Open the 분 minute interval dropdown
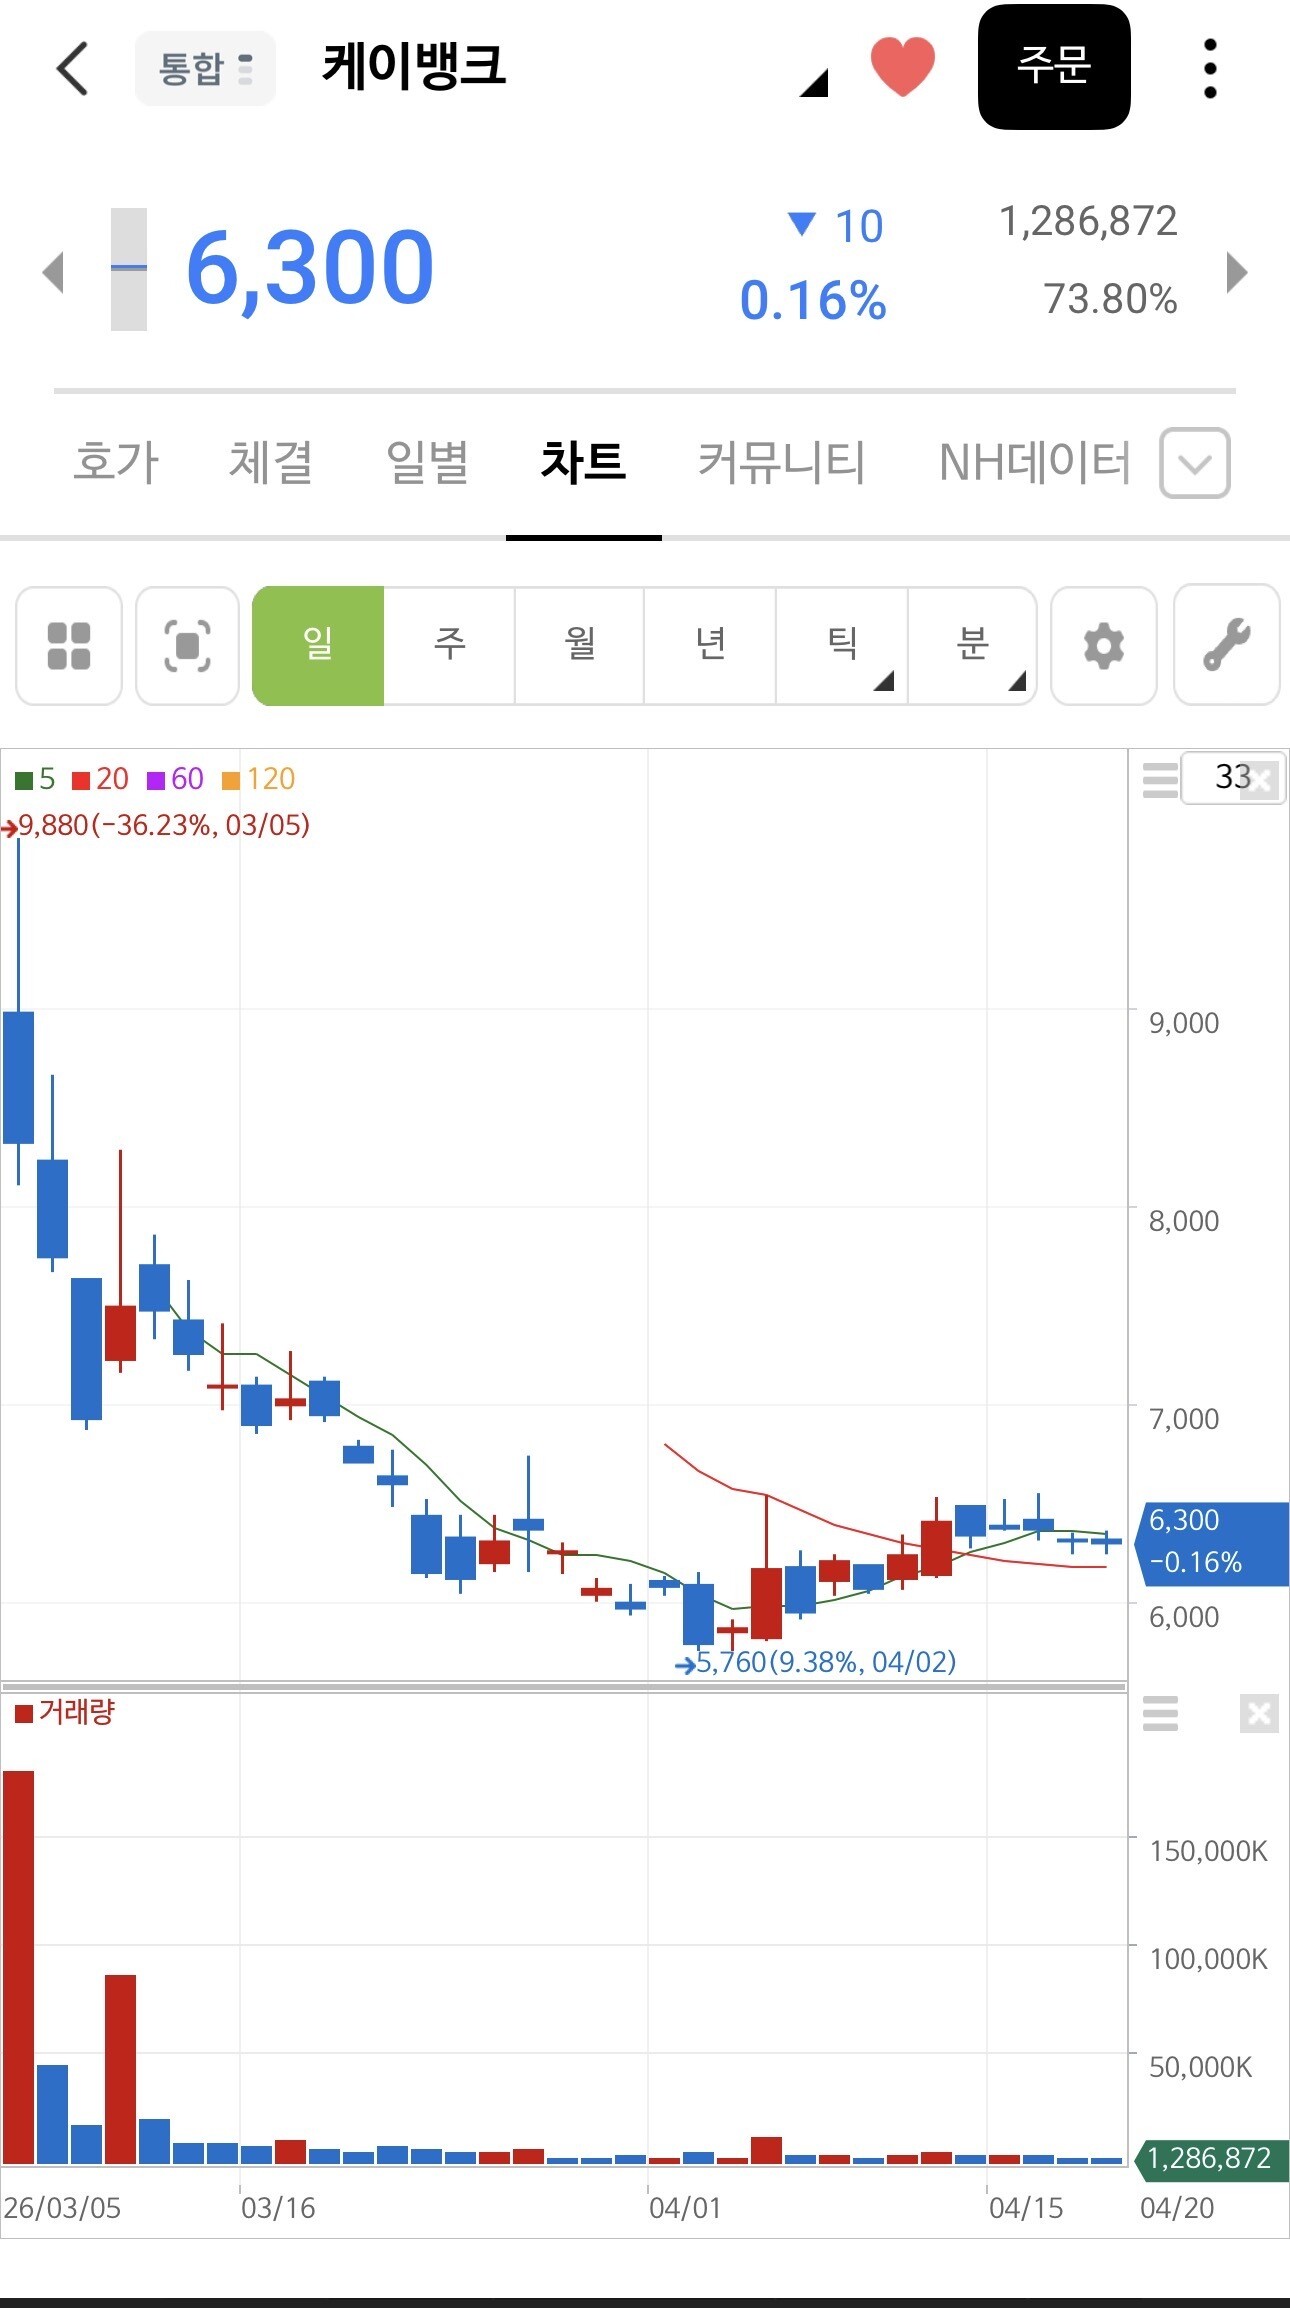The height and width of the screenshot is (2308, 1290). (x=972, y=645)
